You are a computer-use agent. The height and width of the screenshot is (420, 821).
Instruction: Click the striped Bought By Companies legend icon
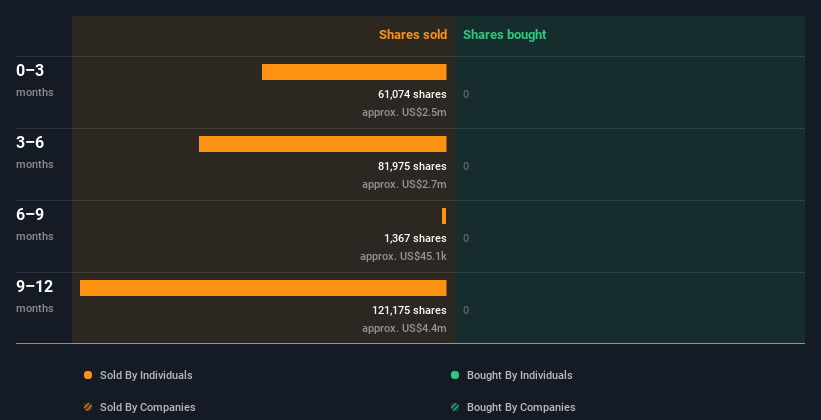click(x=455, y=407)
